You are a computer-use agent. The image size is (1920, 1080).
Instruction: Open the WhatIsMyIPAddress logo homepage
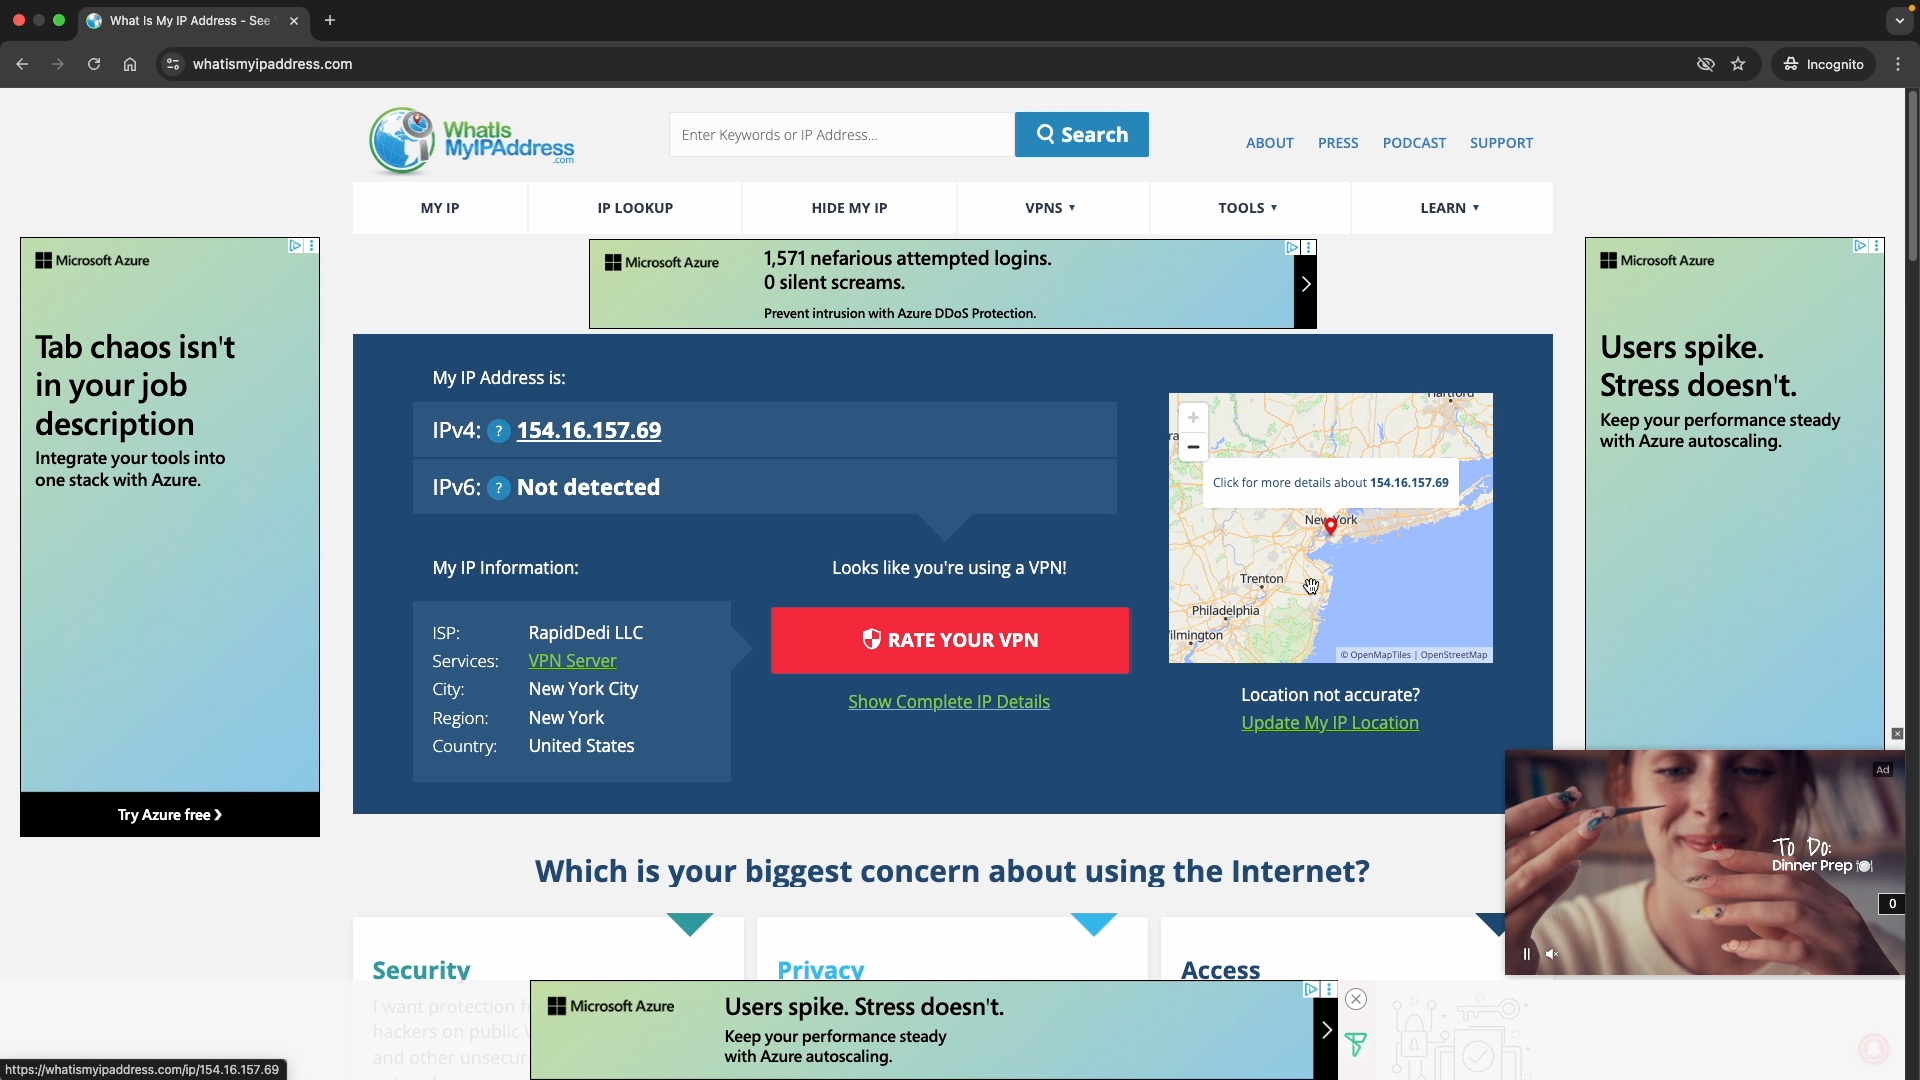(x=472, y=141)
